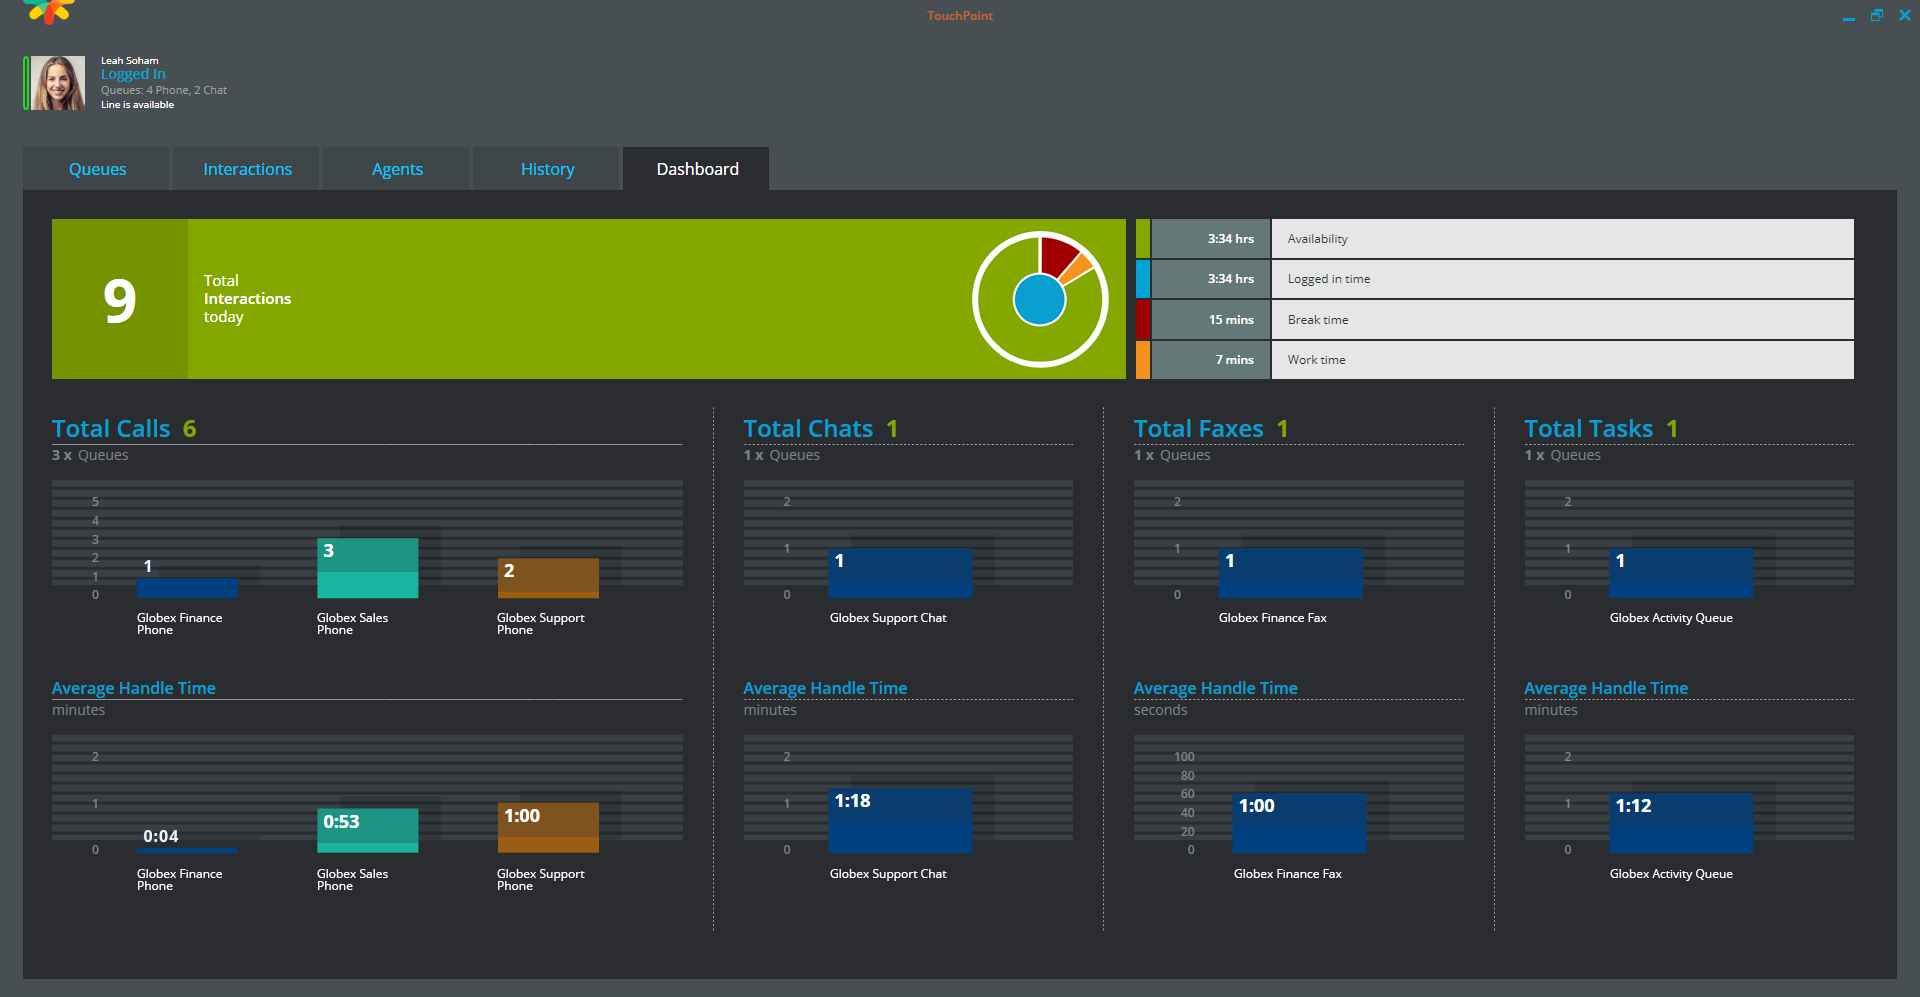Click the red Break time swatch

(1142, 320)
